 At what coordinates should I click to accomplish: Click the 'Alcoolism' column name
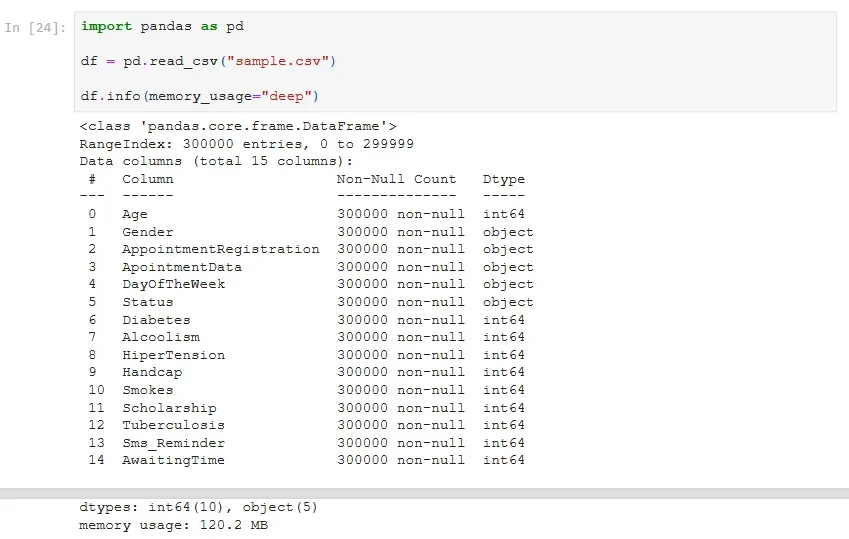pos(161,337)
